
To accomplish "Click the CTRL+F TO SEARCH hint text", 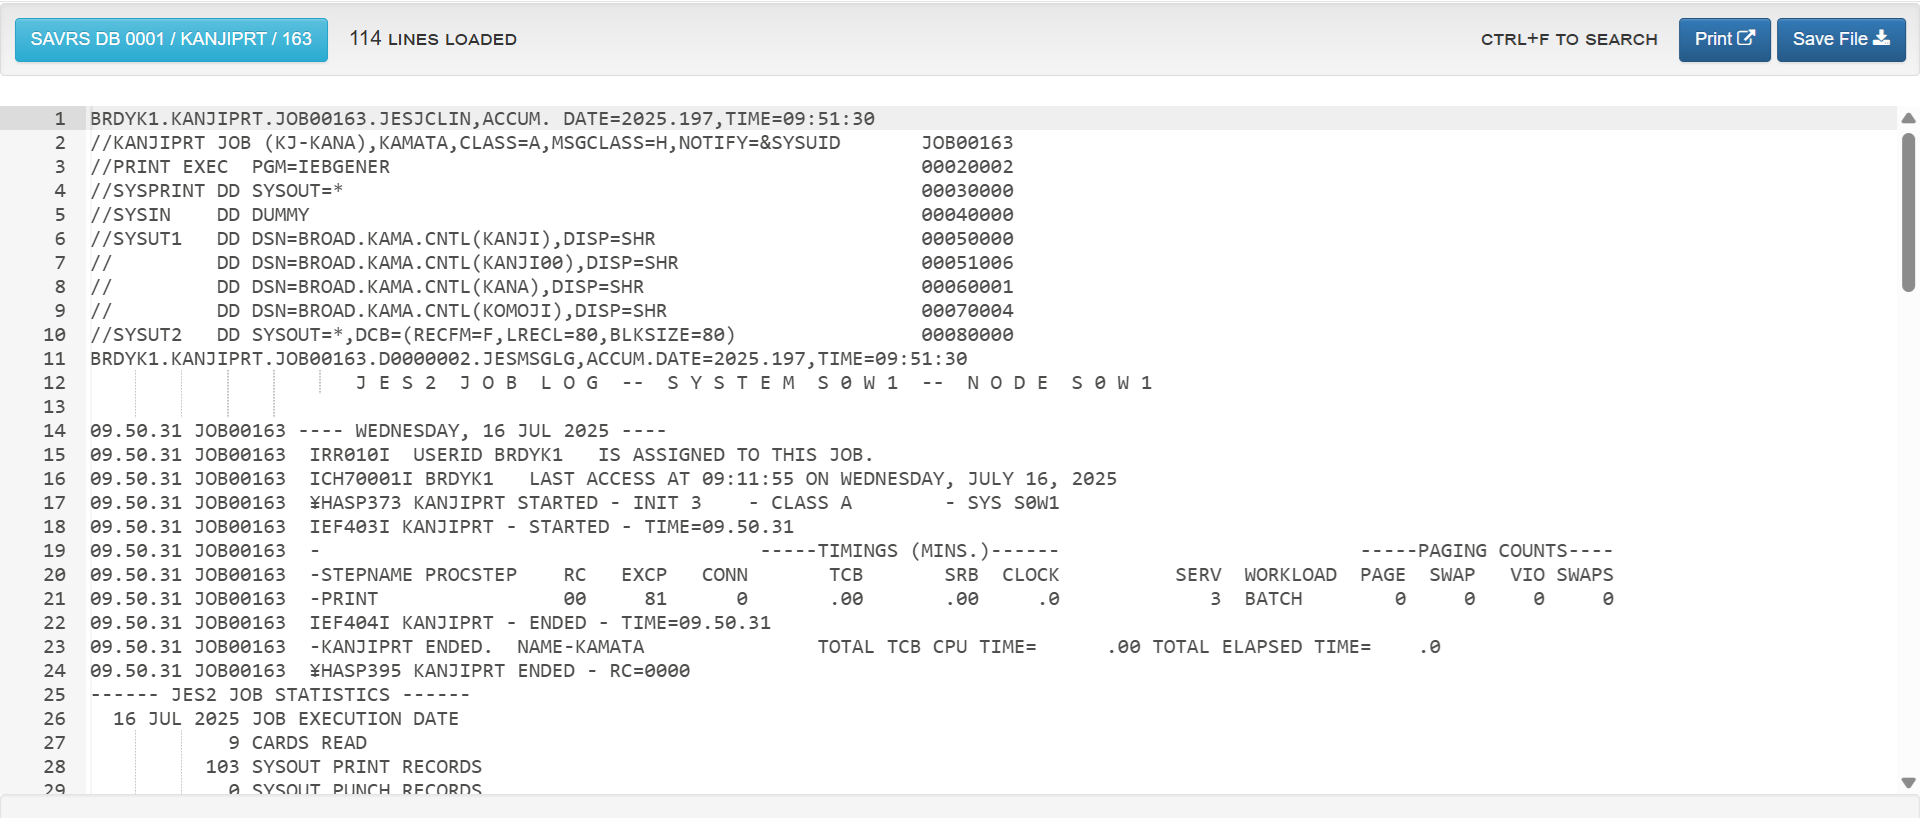I will [1568, 39].
